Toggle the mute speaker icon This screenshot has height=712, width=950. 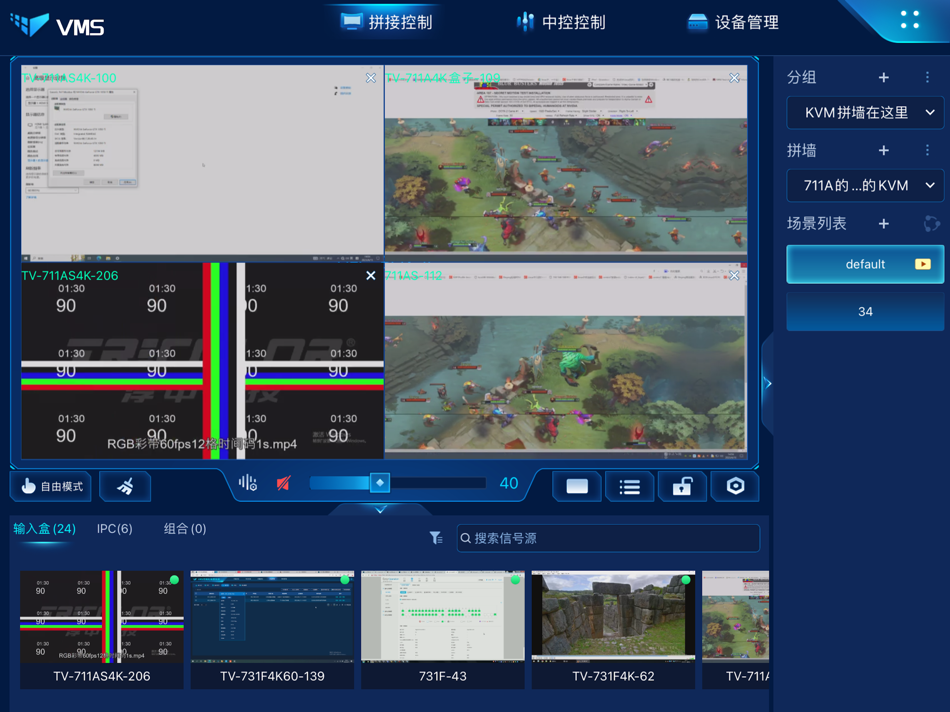tap(284, 483)
